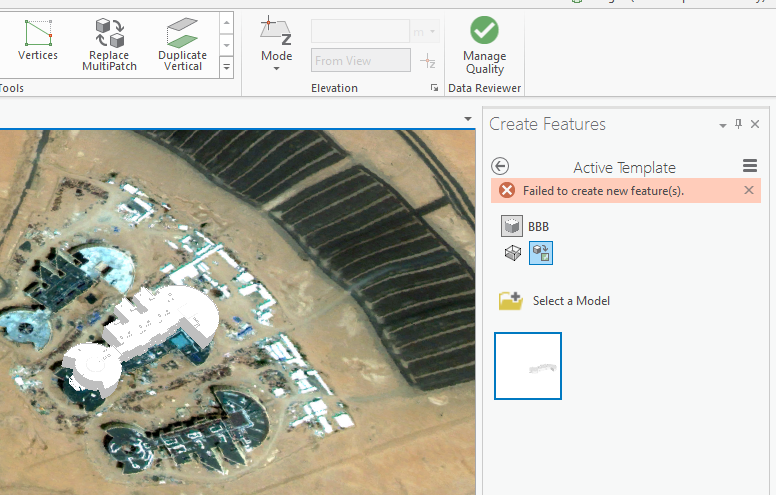The width and height of the screenshot is (776, 495).
Task: Click the From View elevation field
Action: 361,60
